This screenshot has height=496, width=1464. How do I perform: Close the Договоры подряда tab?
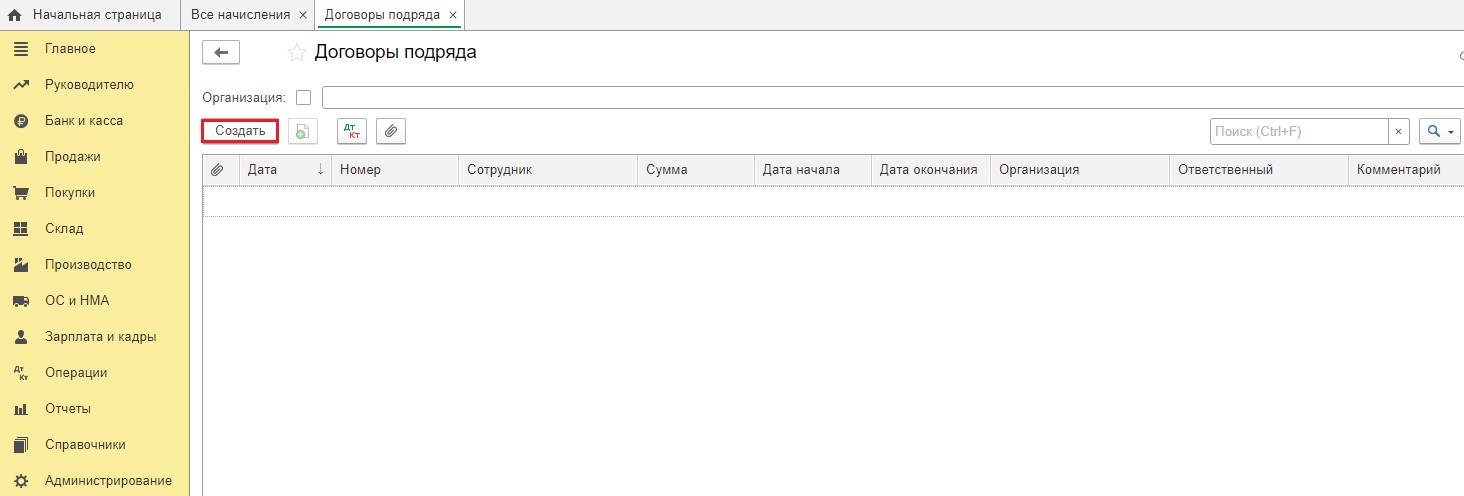pos(453,15)
